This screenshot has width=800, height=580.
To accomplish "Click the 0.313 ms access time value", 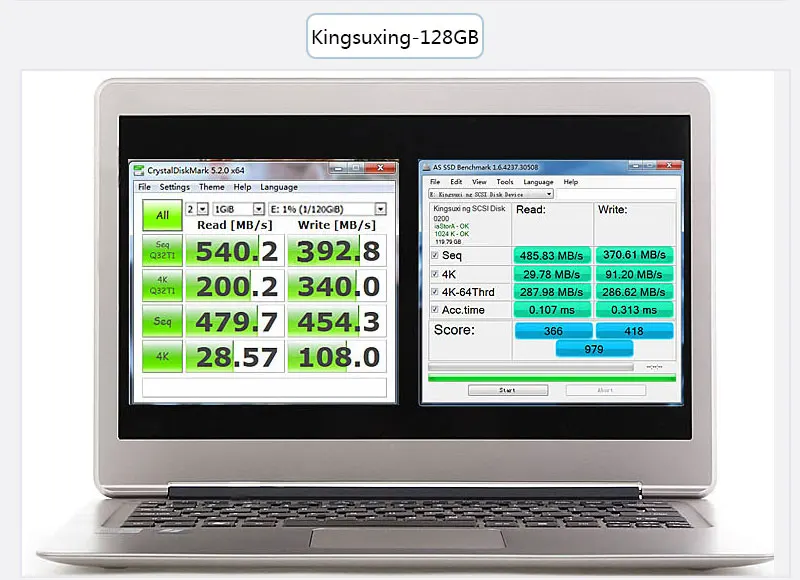I will [634, 310].
